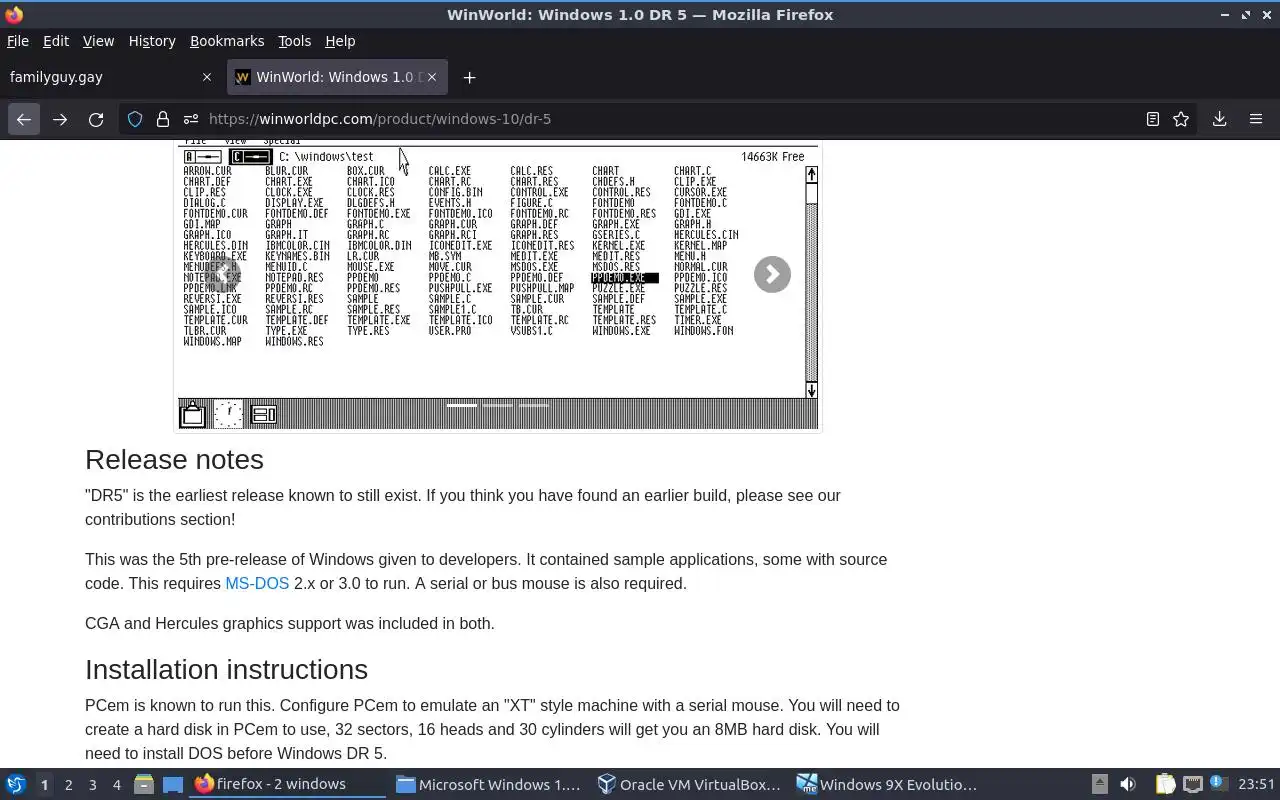This screenshot has width=1280, height=800.
Task: Switch to virtual desktop 4
Action: (116, 785)
